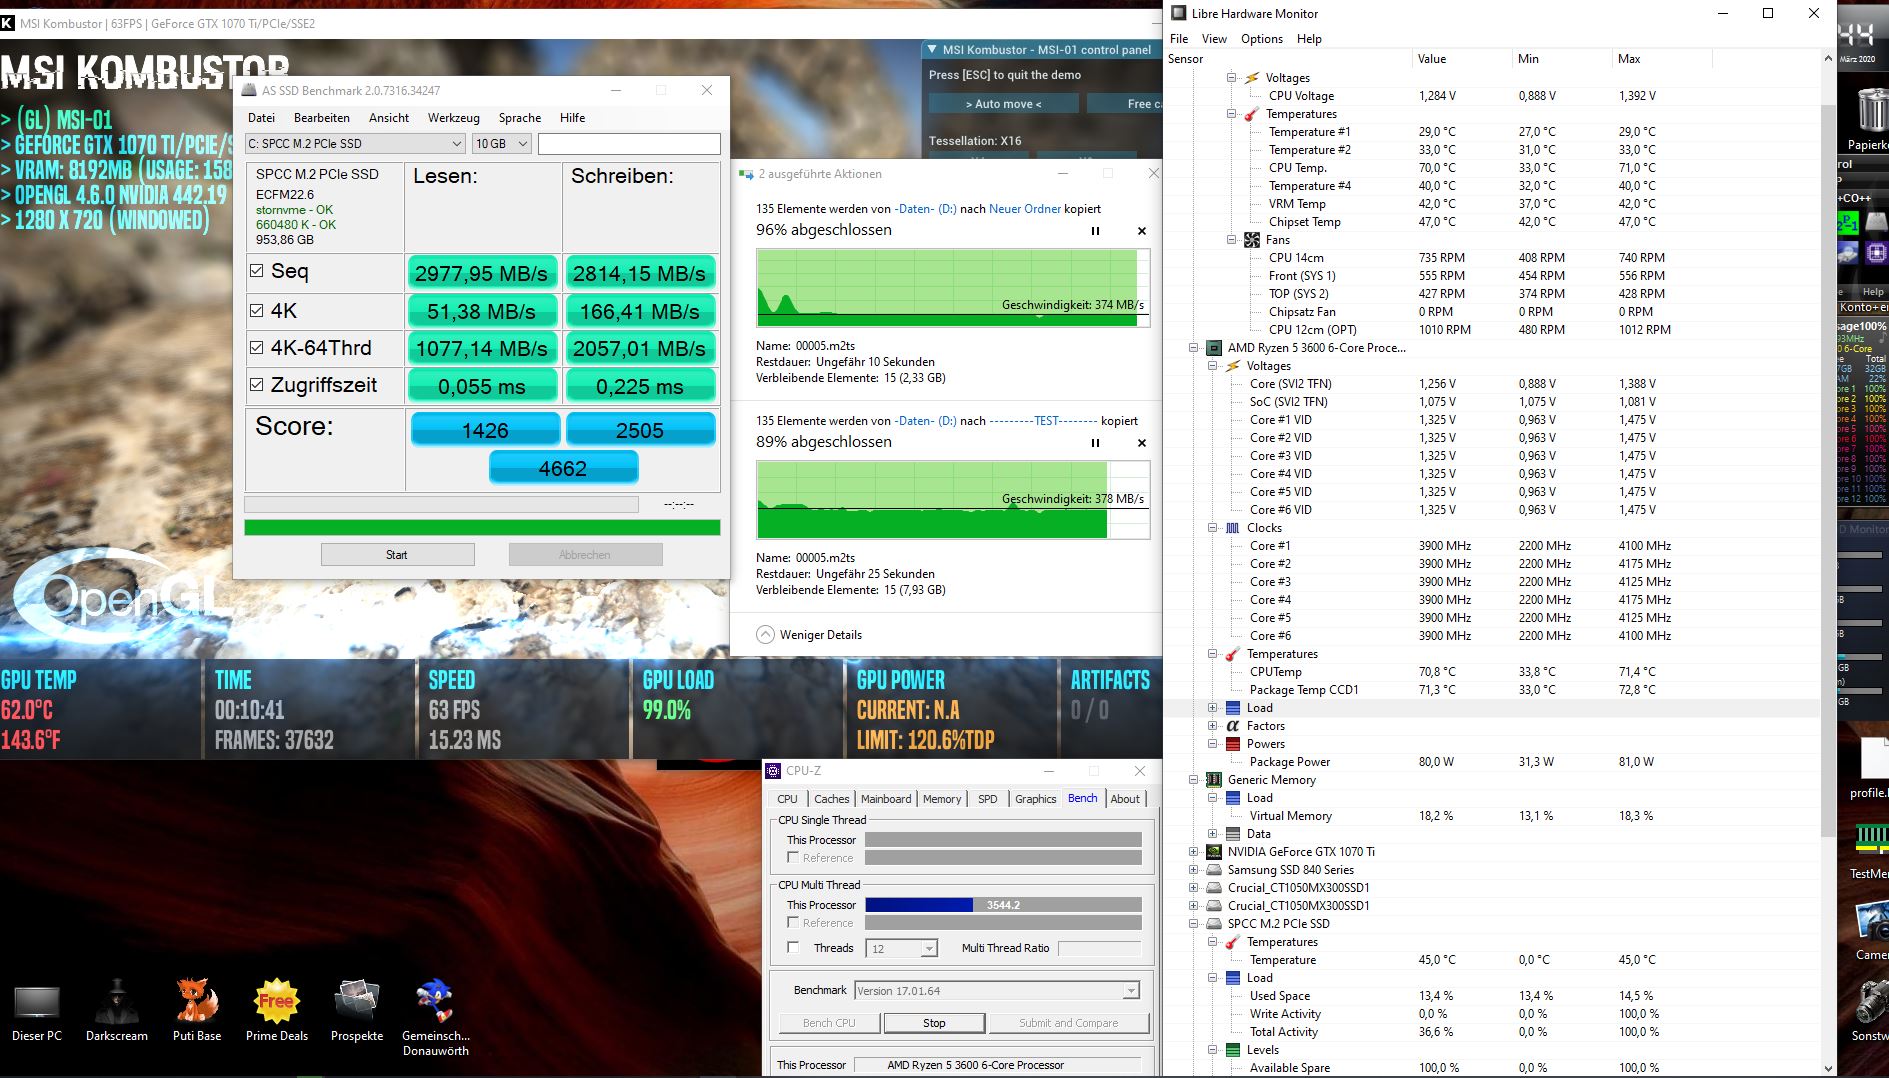Image resolution: width=1889 pixels, height=1078 pixels.
Task: Open the Neuer Ordner destination link
Action: 1025,209
